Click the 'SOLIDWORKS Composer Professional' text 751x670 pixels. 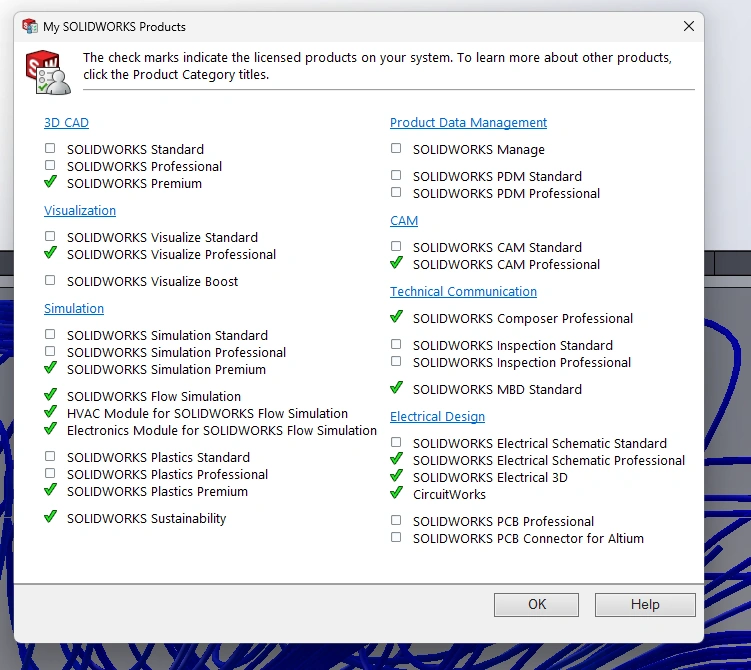coord(523,319)
